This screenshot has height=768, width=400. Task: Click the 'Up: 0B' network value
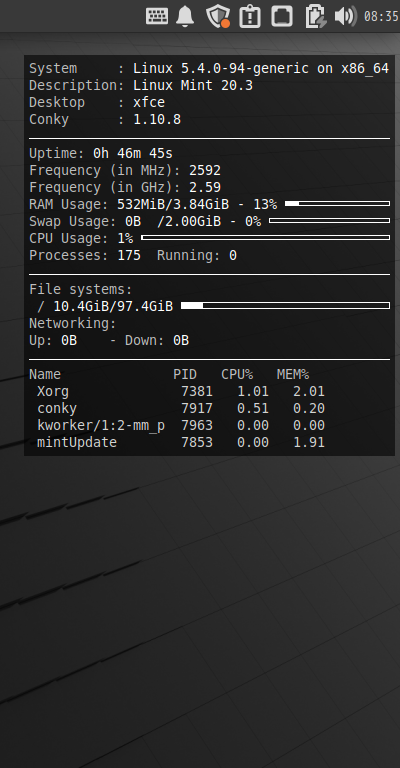pyautogui.click(x=53, y=340)
